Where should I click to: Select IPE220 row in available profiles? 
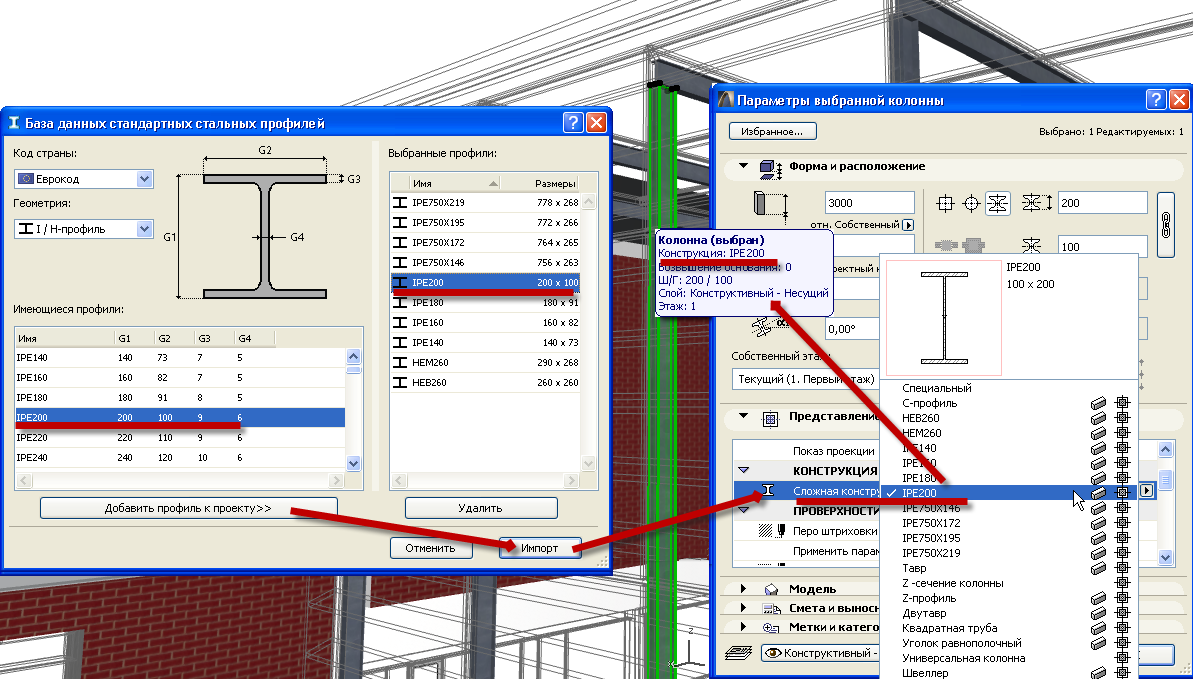(180, 438)
